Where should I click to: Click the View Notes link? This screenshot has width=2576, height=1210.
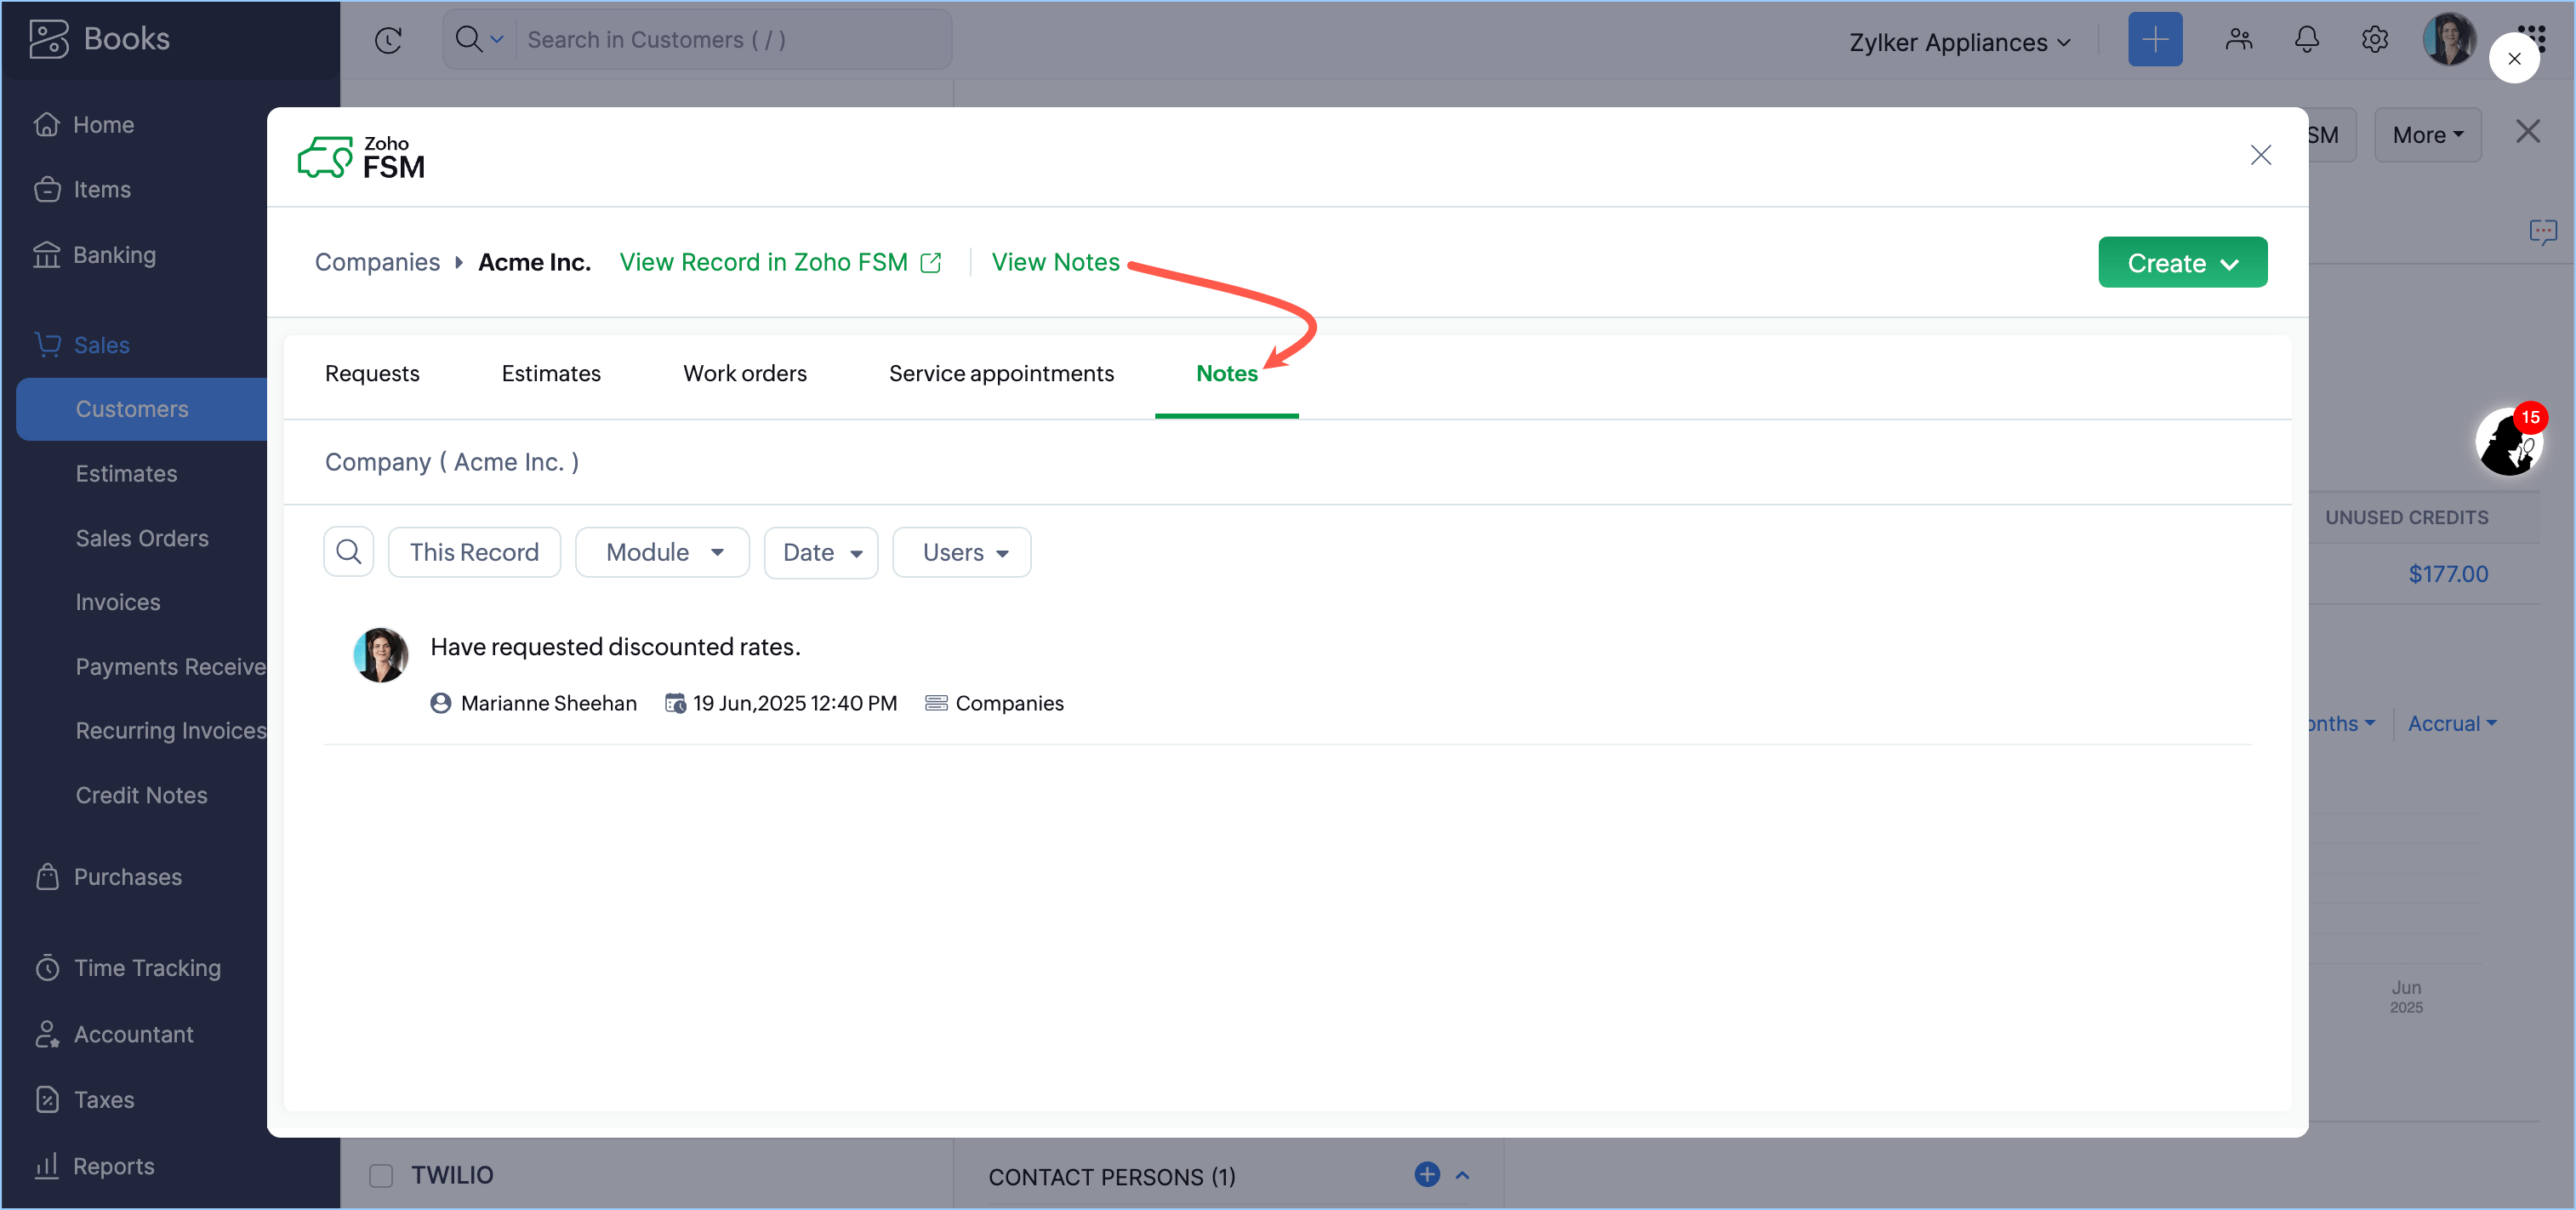(x=1055, y=262)
